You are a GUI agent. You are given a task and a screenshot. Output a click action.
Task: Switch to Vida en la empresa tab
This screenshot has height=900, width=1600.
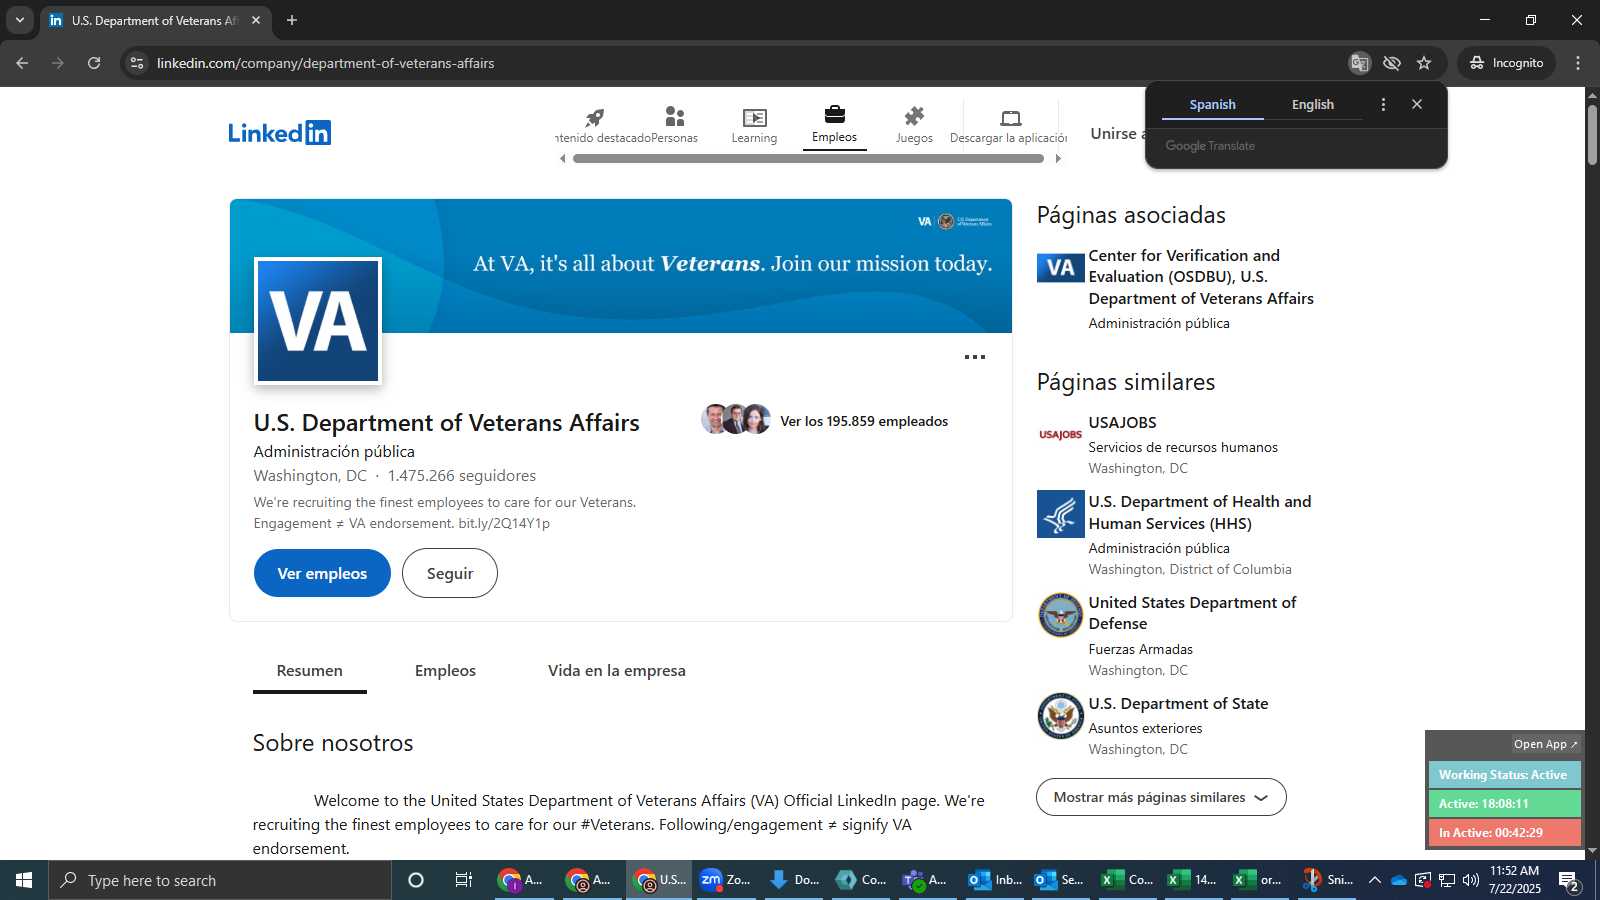click(x=616, y=671)
